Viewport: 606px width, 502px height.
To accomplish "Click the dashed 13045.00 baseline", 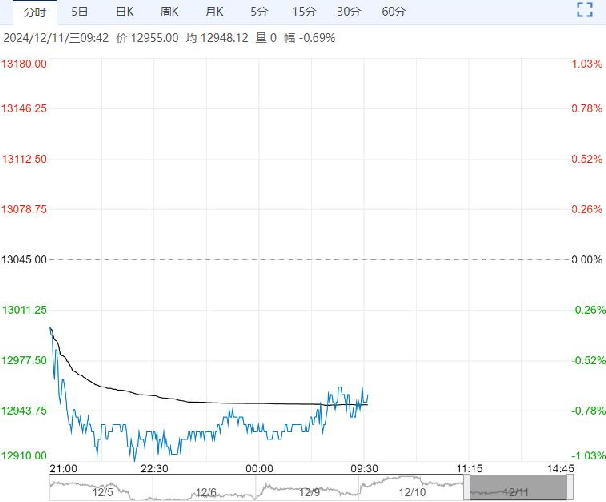I will coord(300,260).
